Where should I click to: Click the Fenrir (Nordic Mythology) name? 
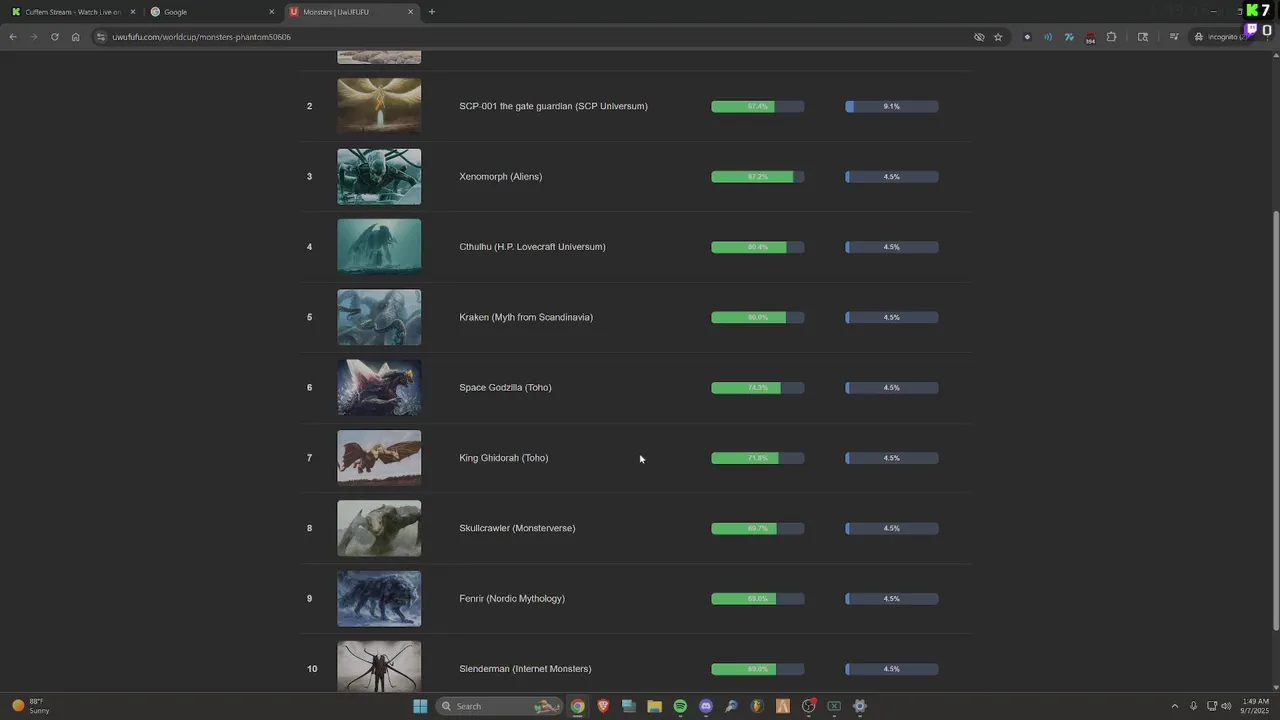click(512, 598)
